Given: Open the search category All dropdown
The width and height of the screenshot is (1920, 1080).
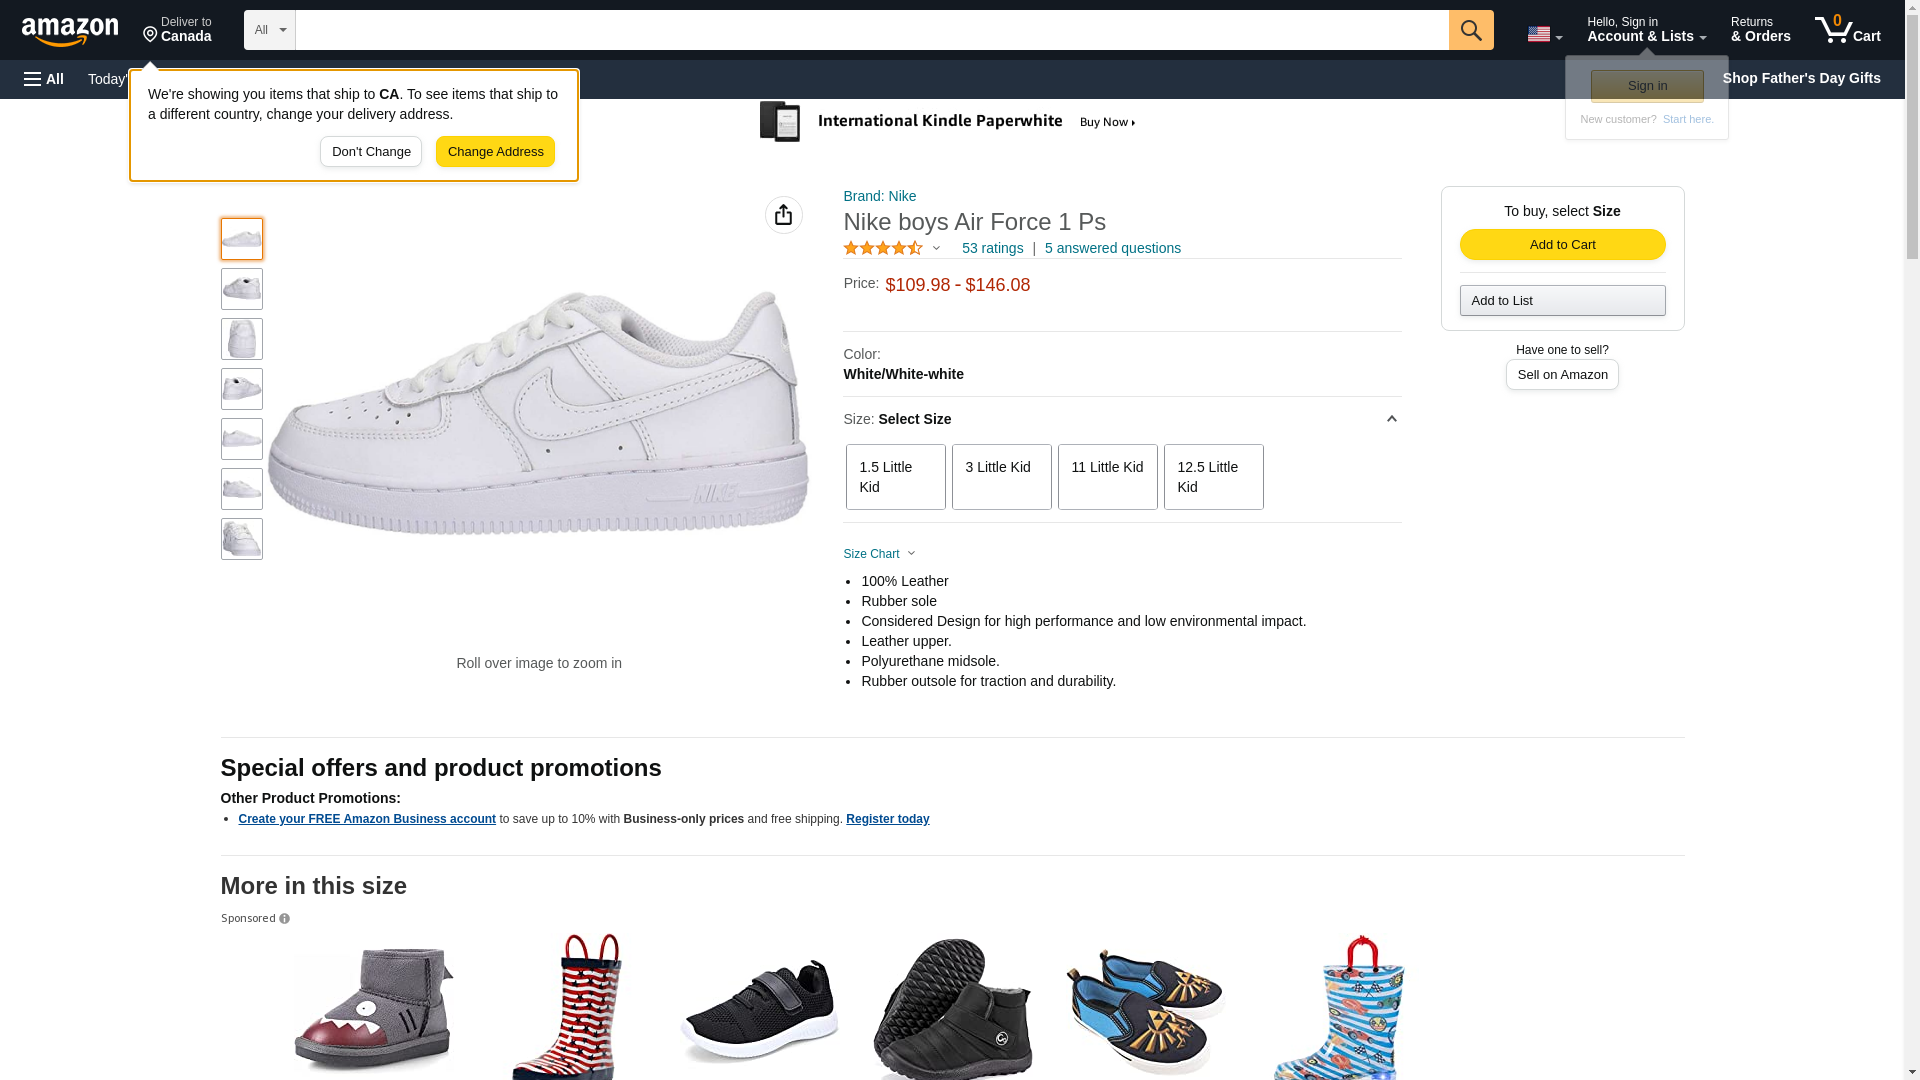Looking at the screenshot, I should 269,30.
